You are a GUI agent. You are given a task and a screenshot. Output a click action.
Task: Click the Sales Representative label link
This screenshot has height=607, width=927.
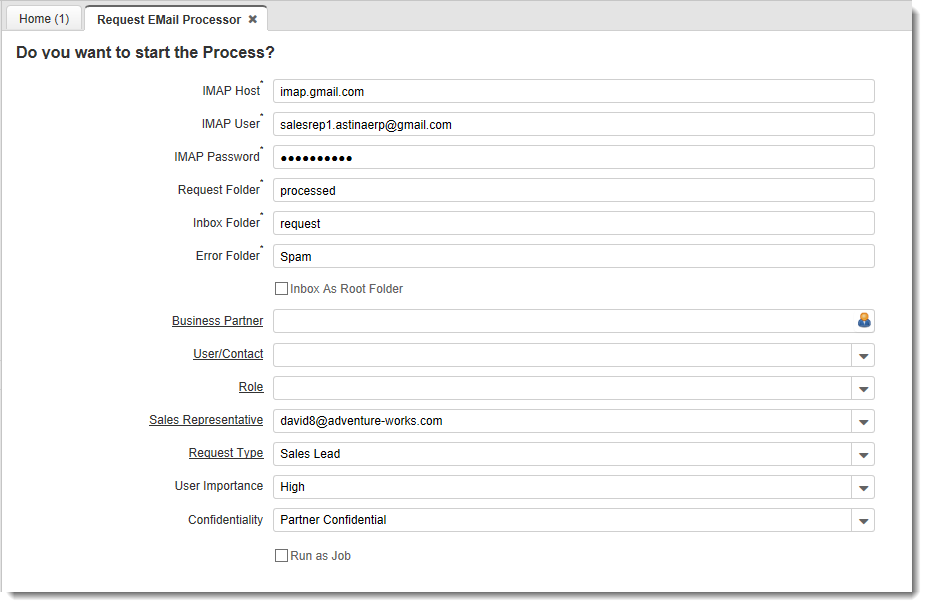coord(206,420)
